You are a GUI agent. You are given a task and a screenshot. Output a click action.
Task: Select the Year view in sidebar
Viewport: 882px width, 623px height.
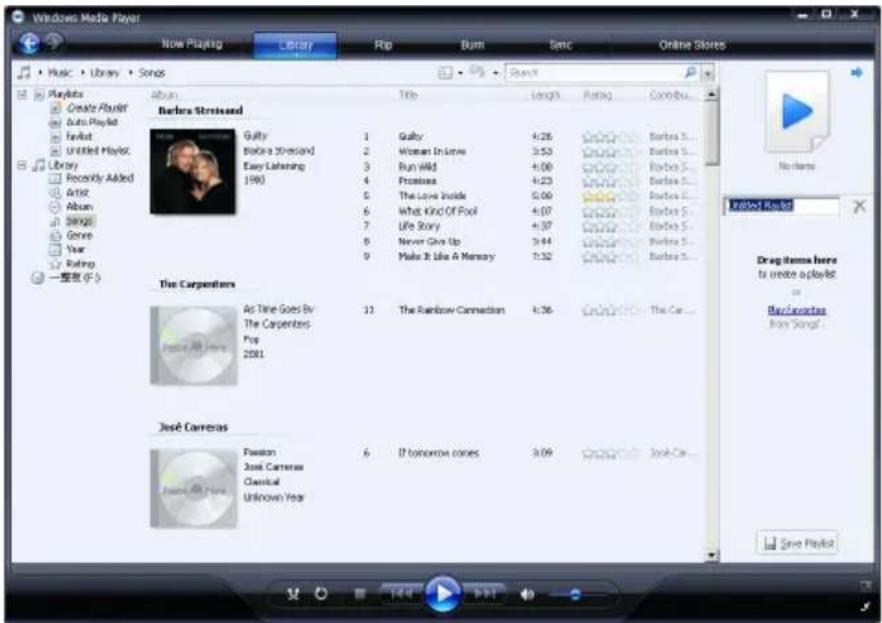pos(75,249)
